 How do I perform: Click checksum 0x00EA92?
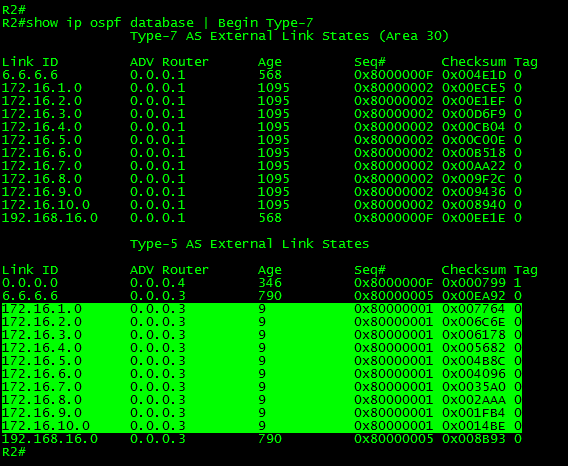[473, 296]
